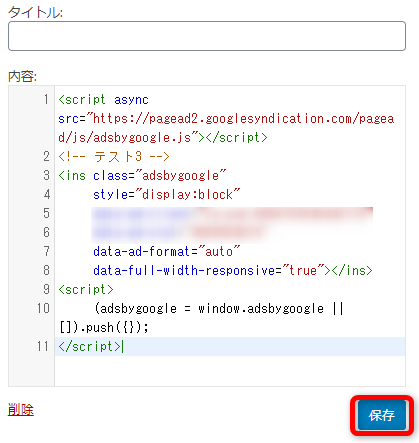Click the '[]).push({});' code text
Viewport: 419px width, 443px height.
(x=104, y=327)
